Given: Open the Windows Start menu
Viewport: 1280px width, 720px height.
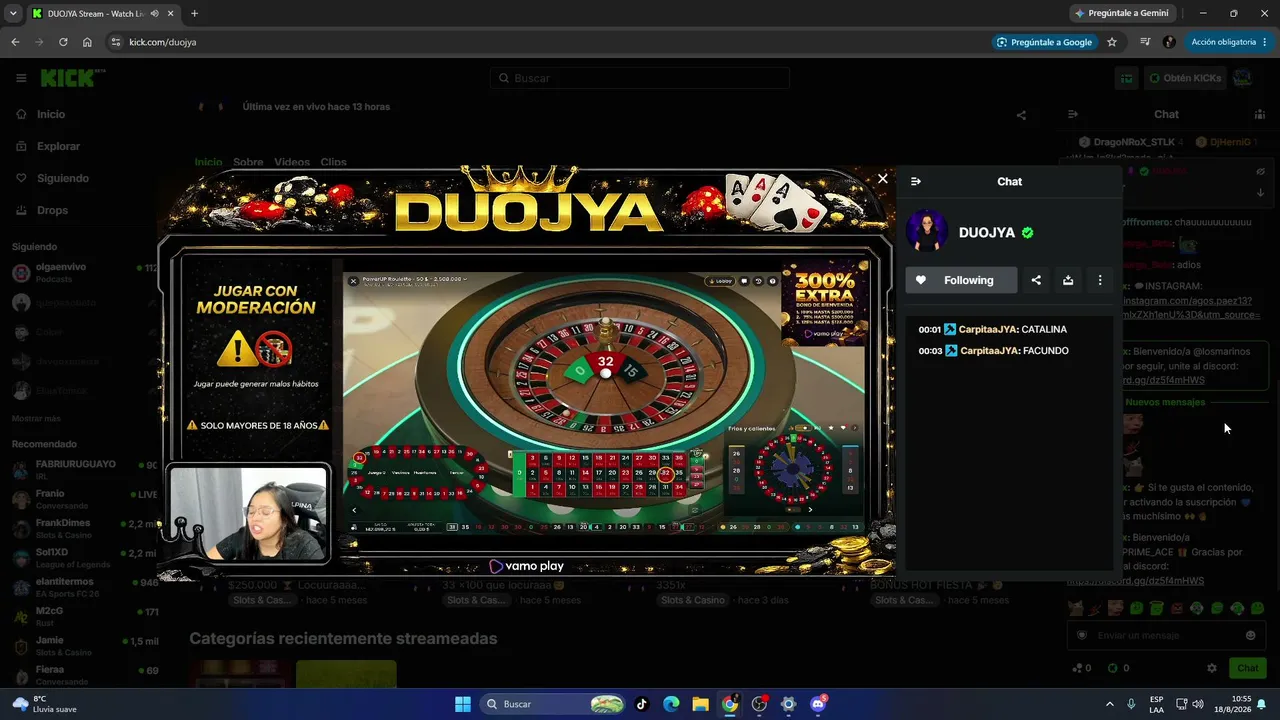Looking at the screenshot, I should [463, 704].
